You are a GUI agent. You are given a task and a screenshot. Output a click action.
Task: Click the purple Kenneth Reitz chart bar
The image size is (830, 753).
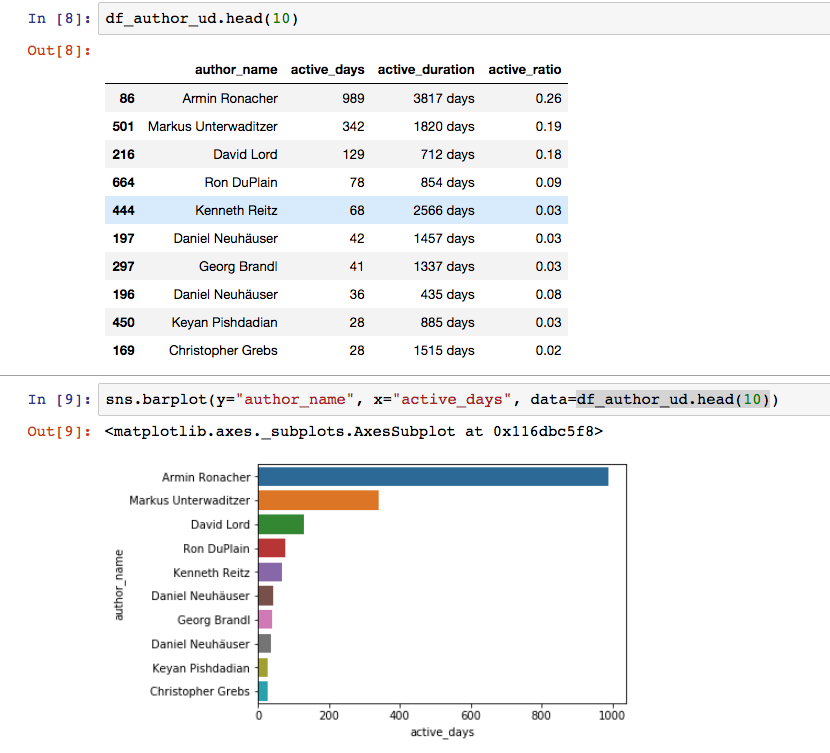pyautogui.click(x=270, y=572)
